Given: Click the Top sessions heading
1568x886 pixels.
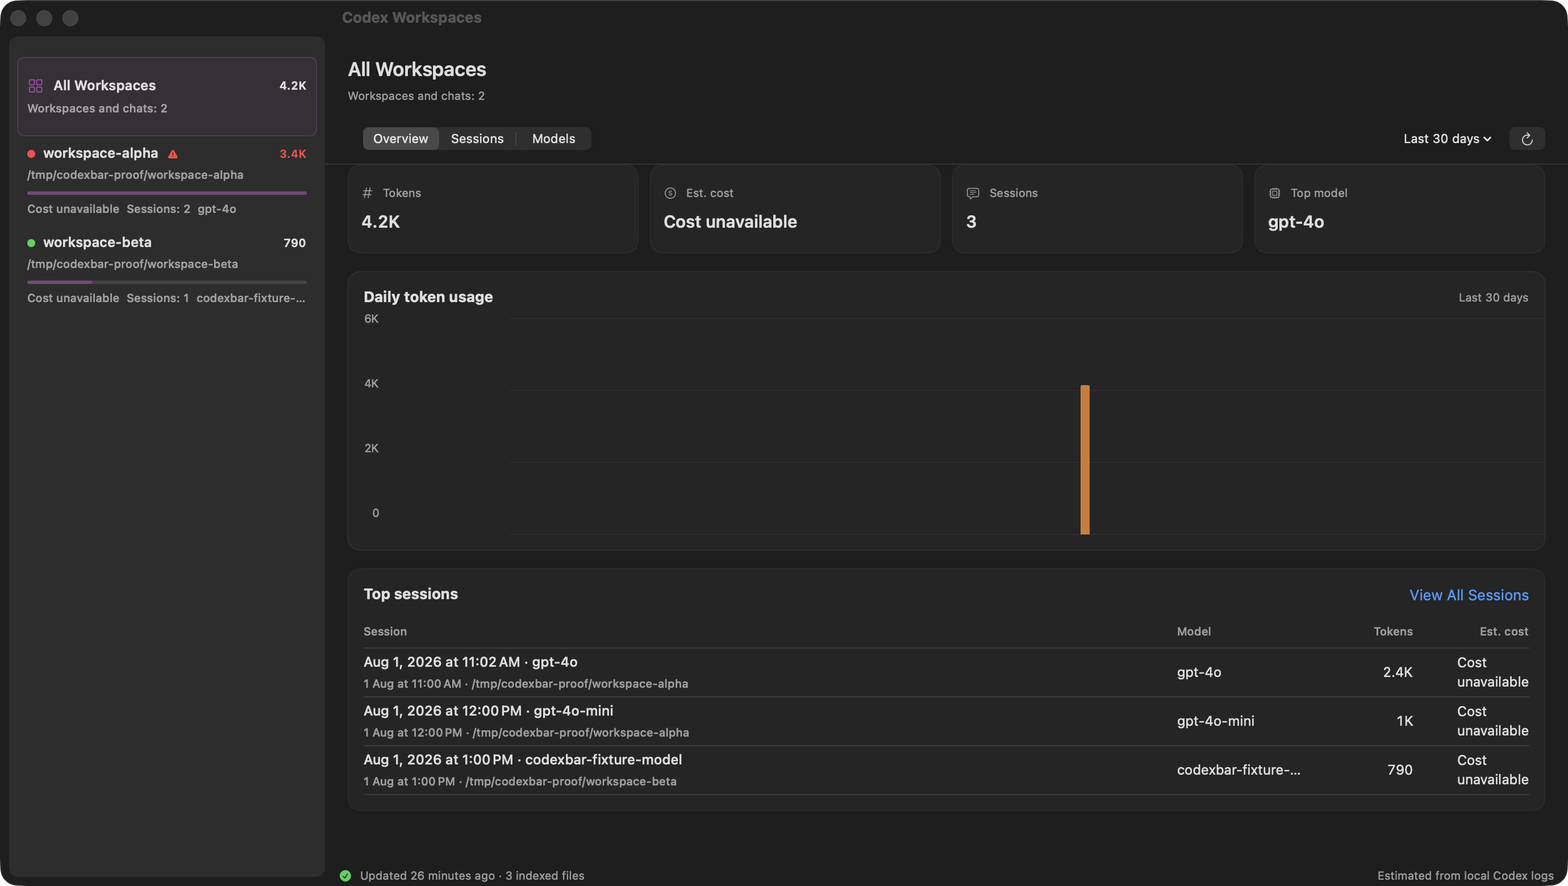Looking at the screenshot, I should (411, 594).
